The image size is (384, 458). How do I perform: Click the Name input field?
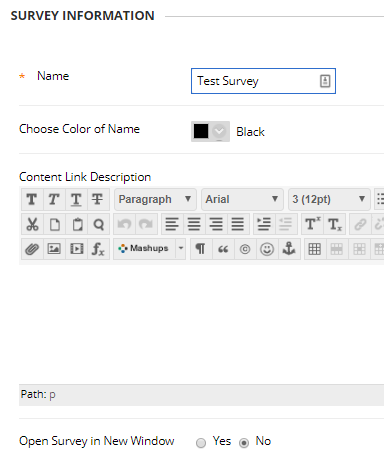pos(263,81)
